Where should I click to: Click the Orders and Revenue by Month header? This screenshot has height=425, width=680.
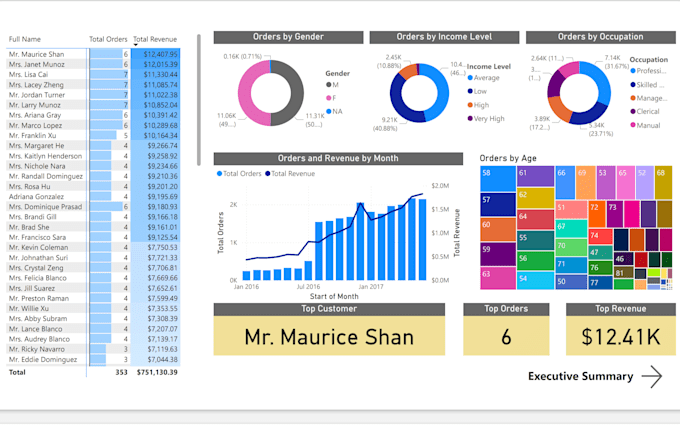point(338,158)
